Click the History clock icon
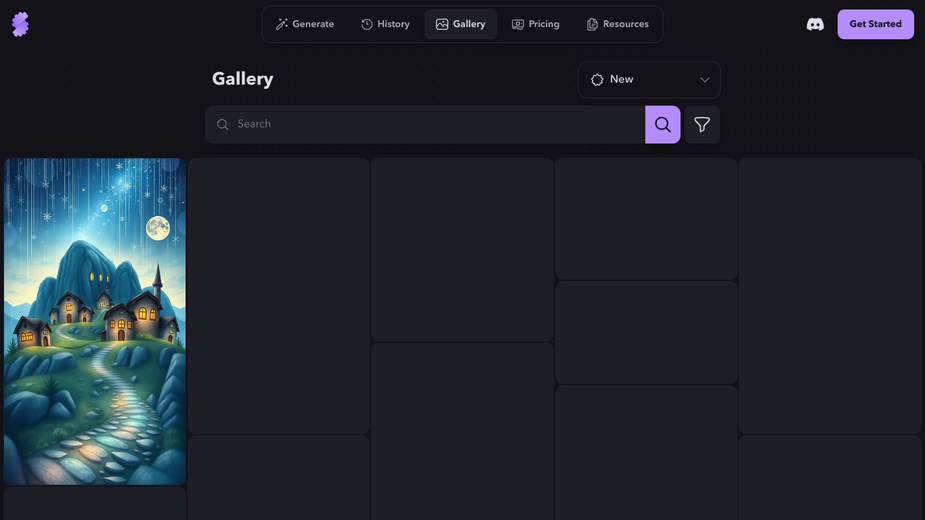Viewport: 925px width, 520px height. 367,24
